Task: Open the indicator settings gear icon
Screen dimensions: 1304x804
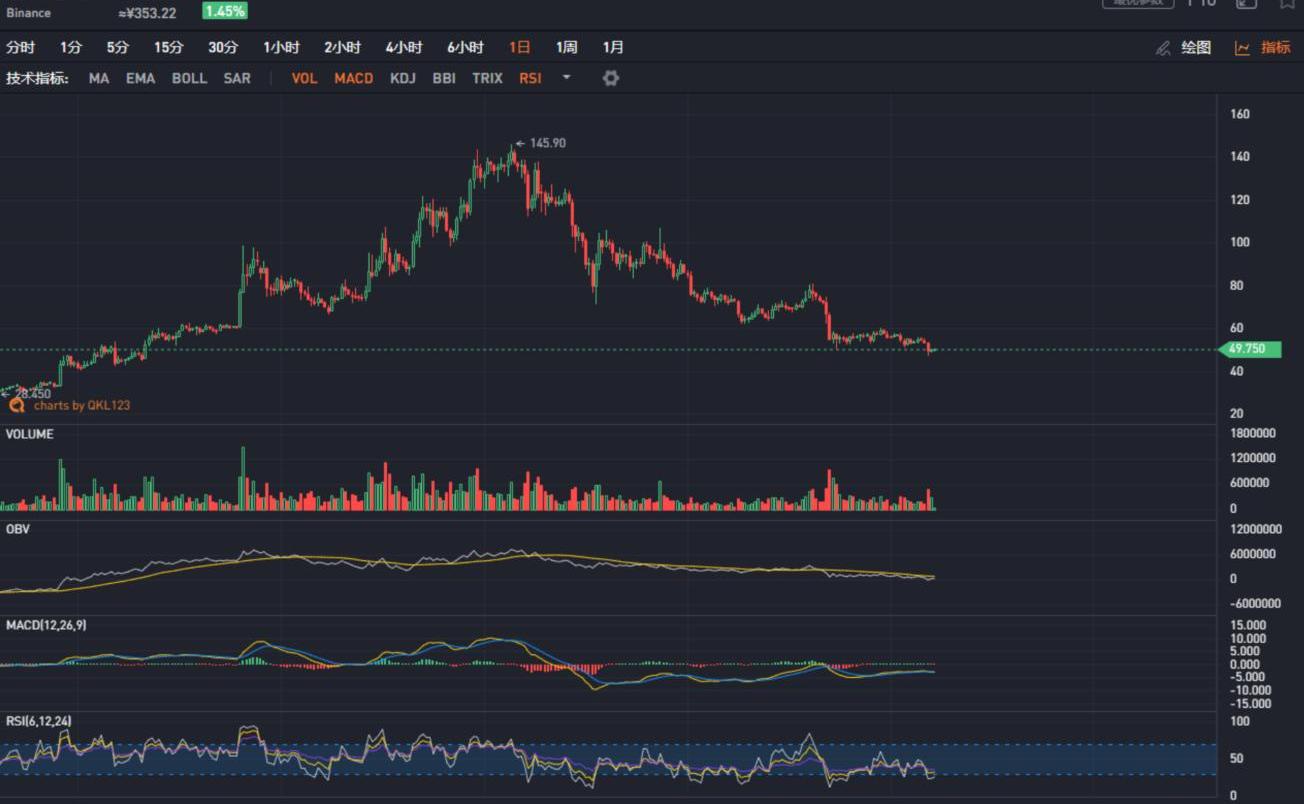Action: (611, 78)
